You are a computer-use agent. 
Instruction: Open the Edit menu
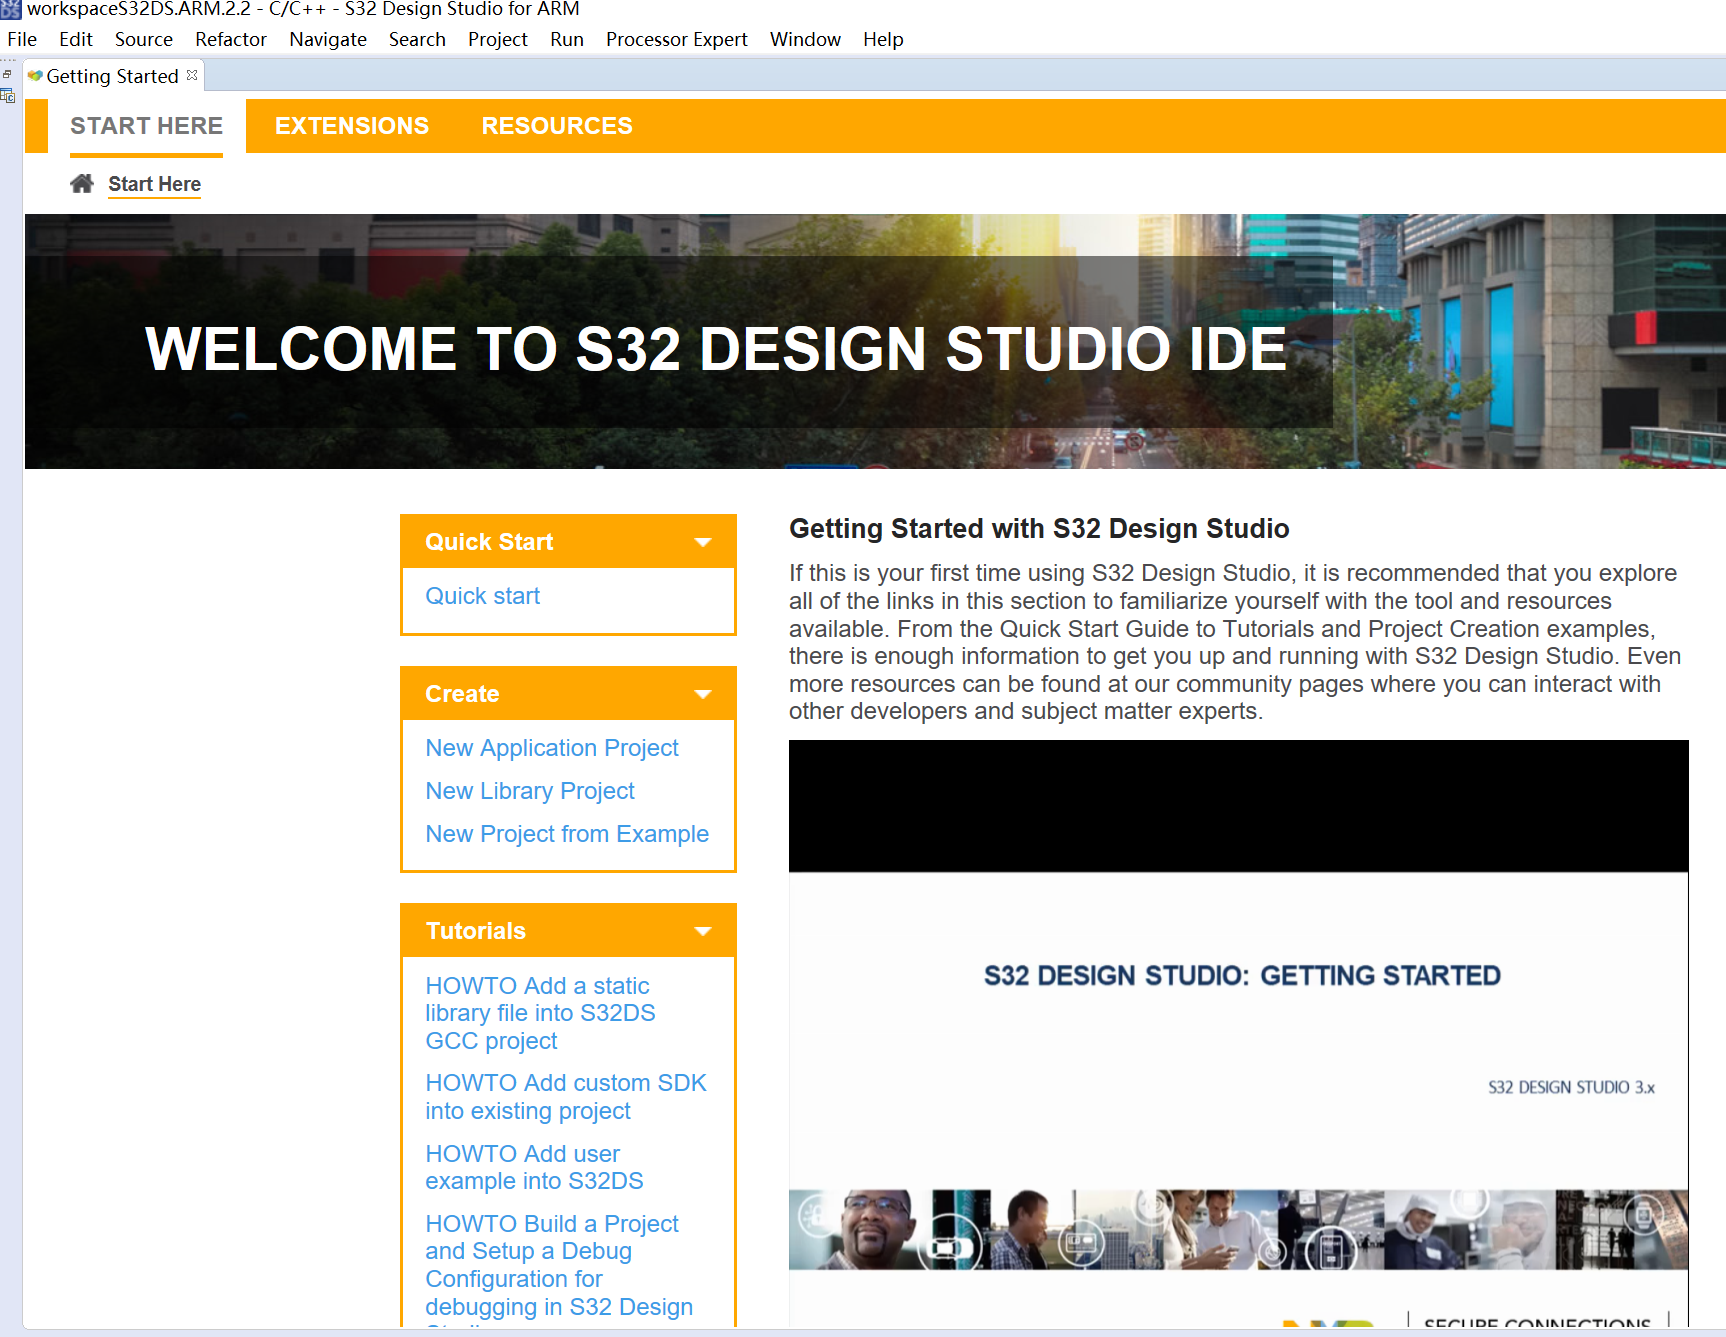(76, 39)
